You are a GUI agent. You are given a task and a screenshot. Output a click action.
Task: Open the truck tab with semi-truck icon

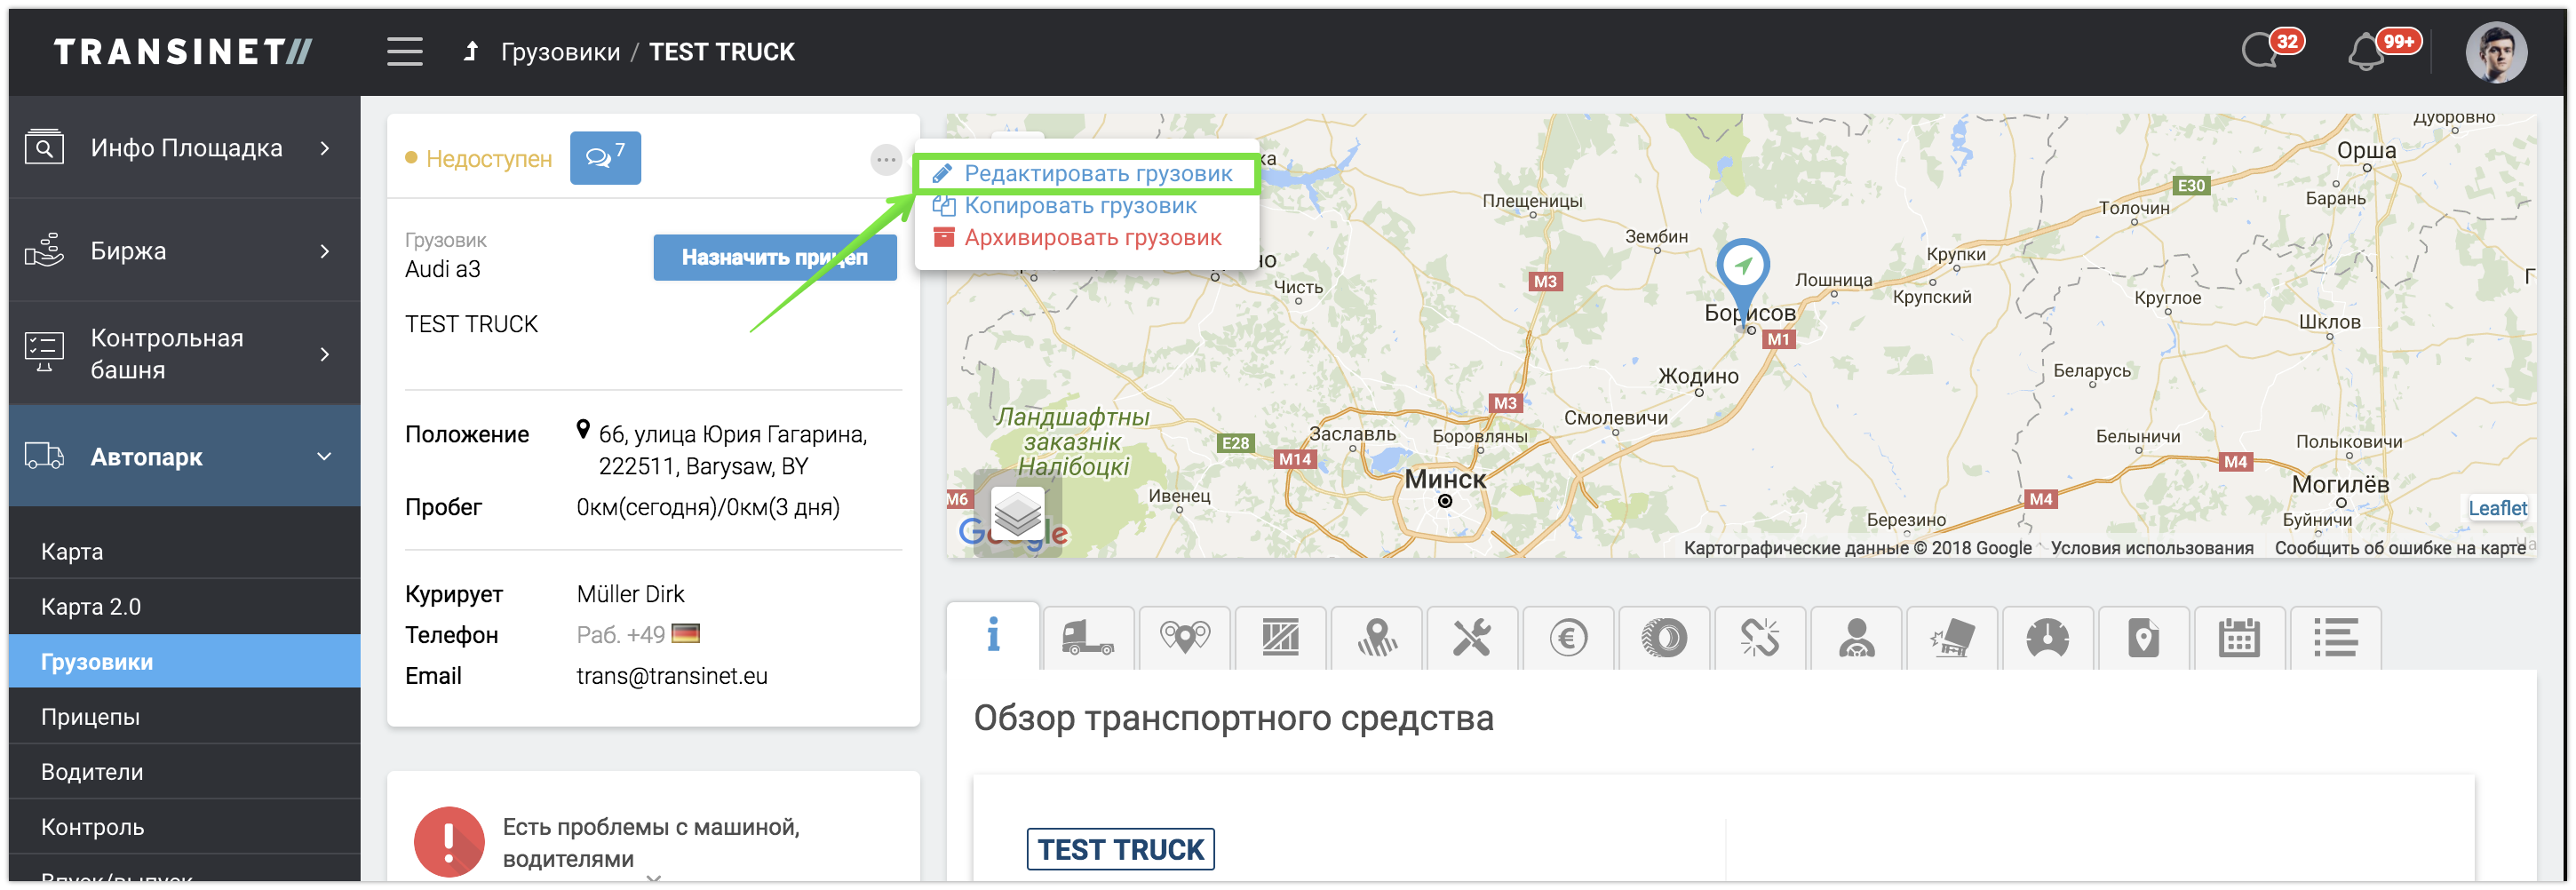(1088, 637)
